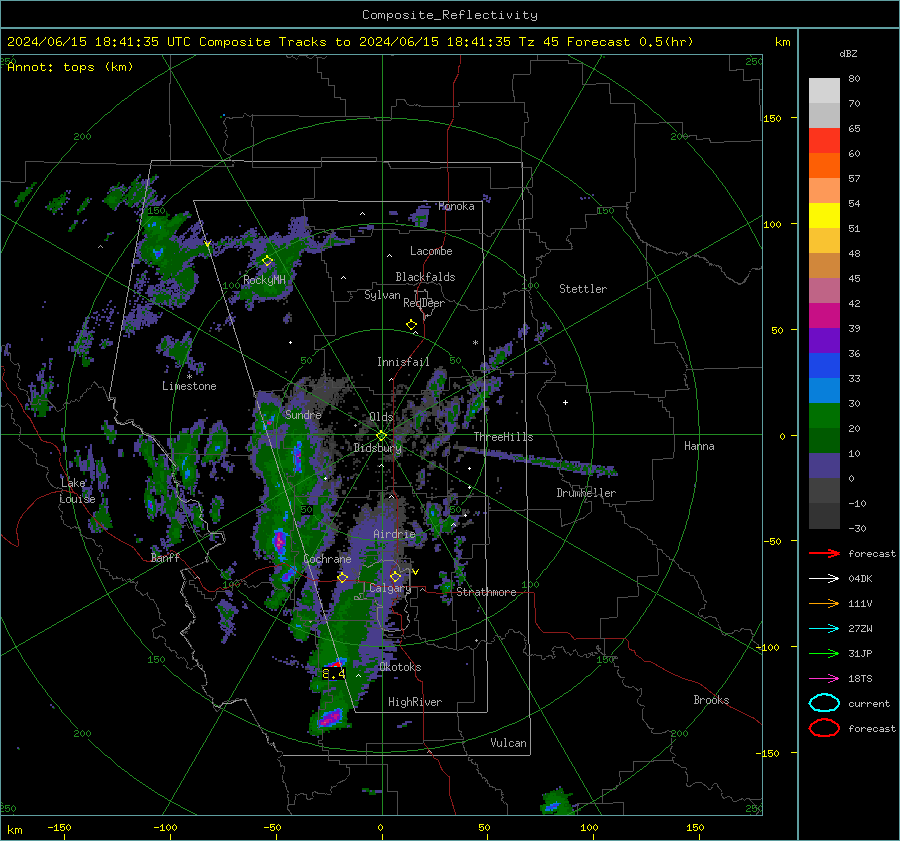Click the Composite_Reflectivity title
900x841 pixels.
click(449, 15)
